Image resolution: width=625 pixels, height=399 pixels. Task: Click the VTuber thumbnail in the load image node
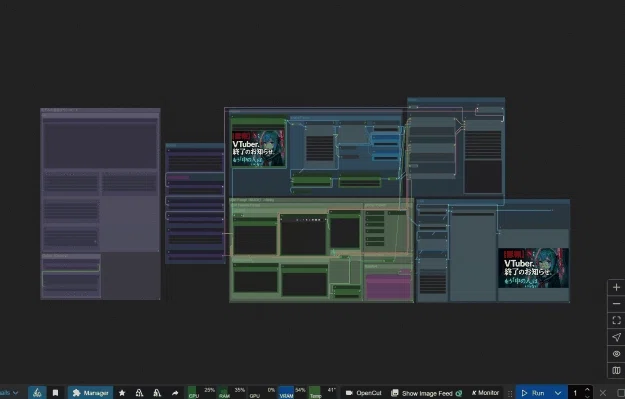258,148
